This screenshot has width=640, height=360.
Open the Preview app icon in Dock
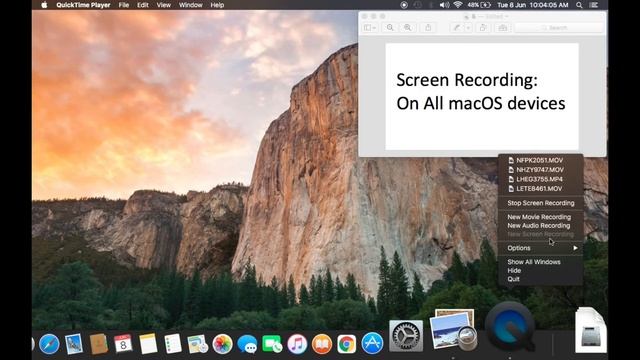tap(453, 330)
